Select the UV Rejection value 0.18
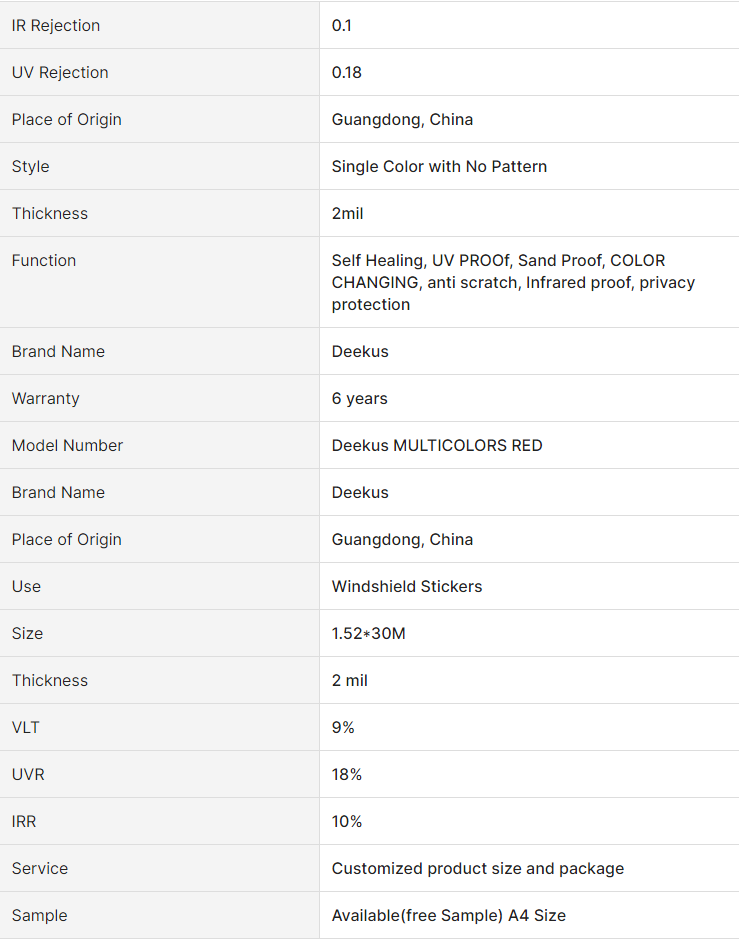Screen dimensions: 739x939 tap(347, 72)
